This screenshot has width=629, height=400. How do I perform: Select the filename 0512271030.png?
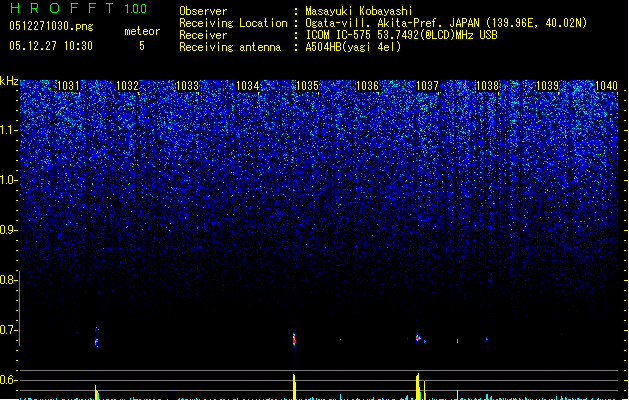click(51, 27)
